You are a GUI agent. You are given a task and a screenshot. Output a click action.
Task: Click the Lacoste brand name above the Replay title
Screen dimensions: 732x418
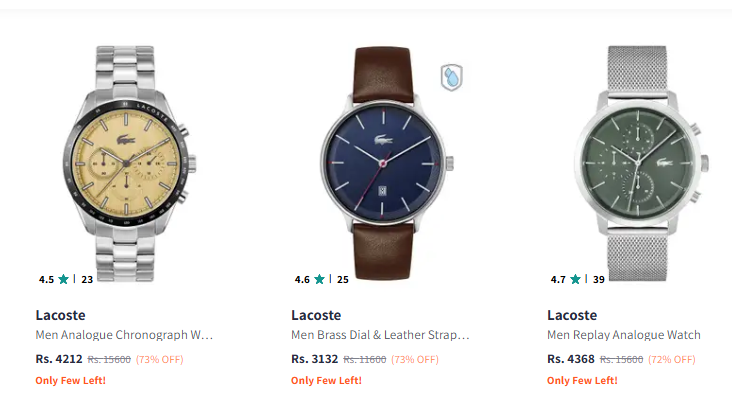572,315
